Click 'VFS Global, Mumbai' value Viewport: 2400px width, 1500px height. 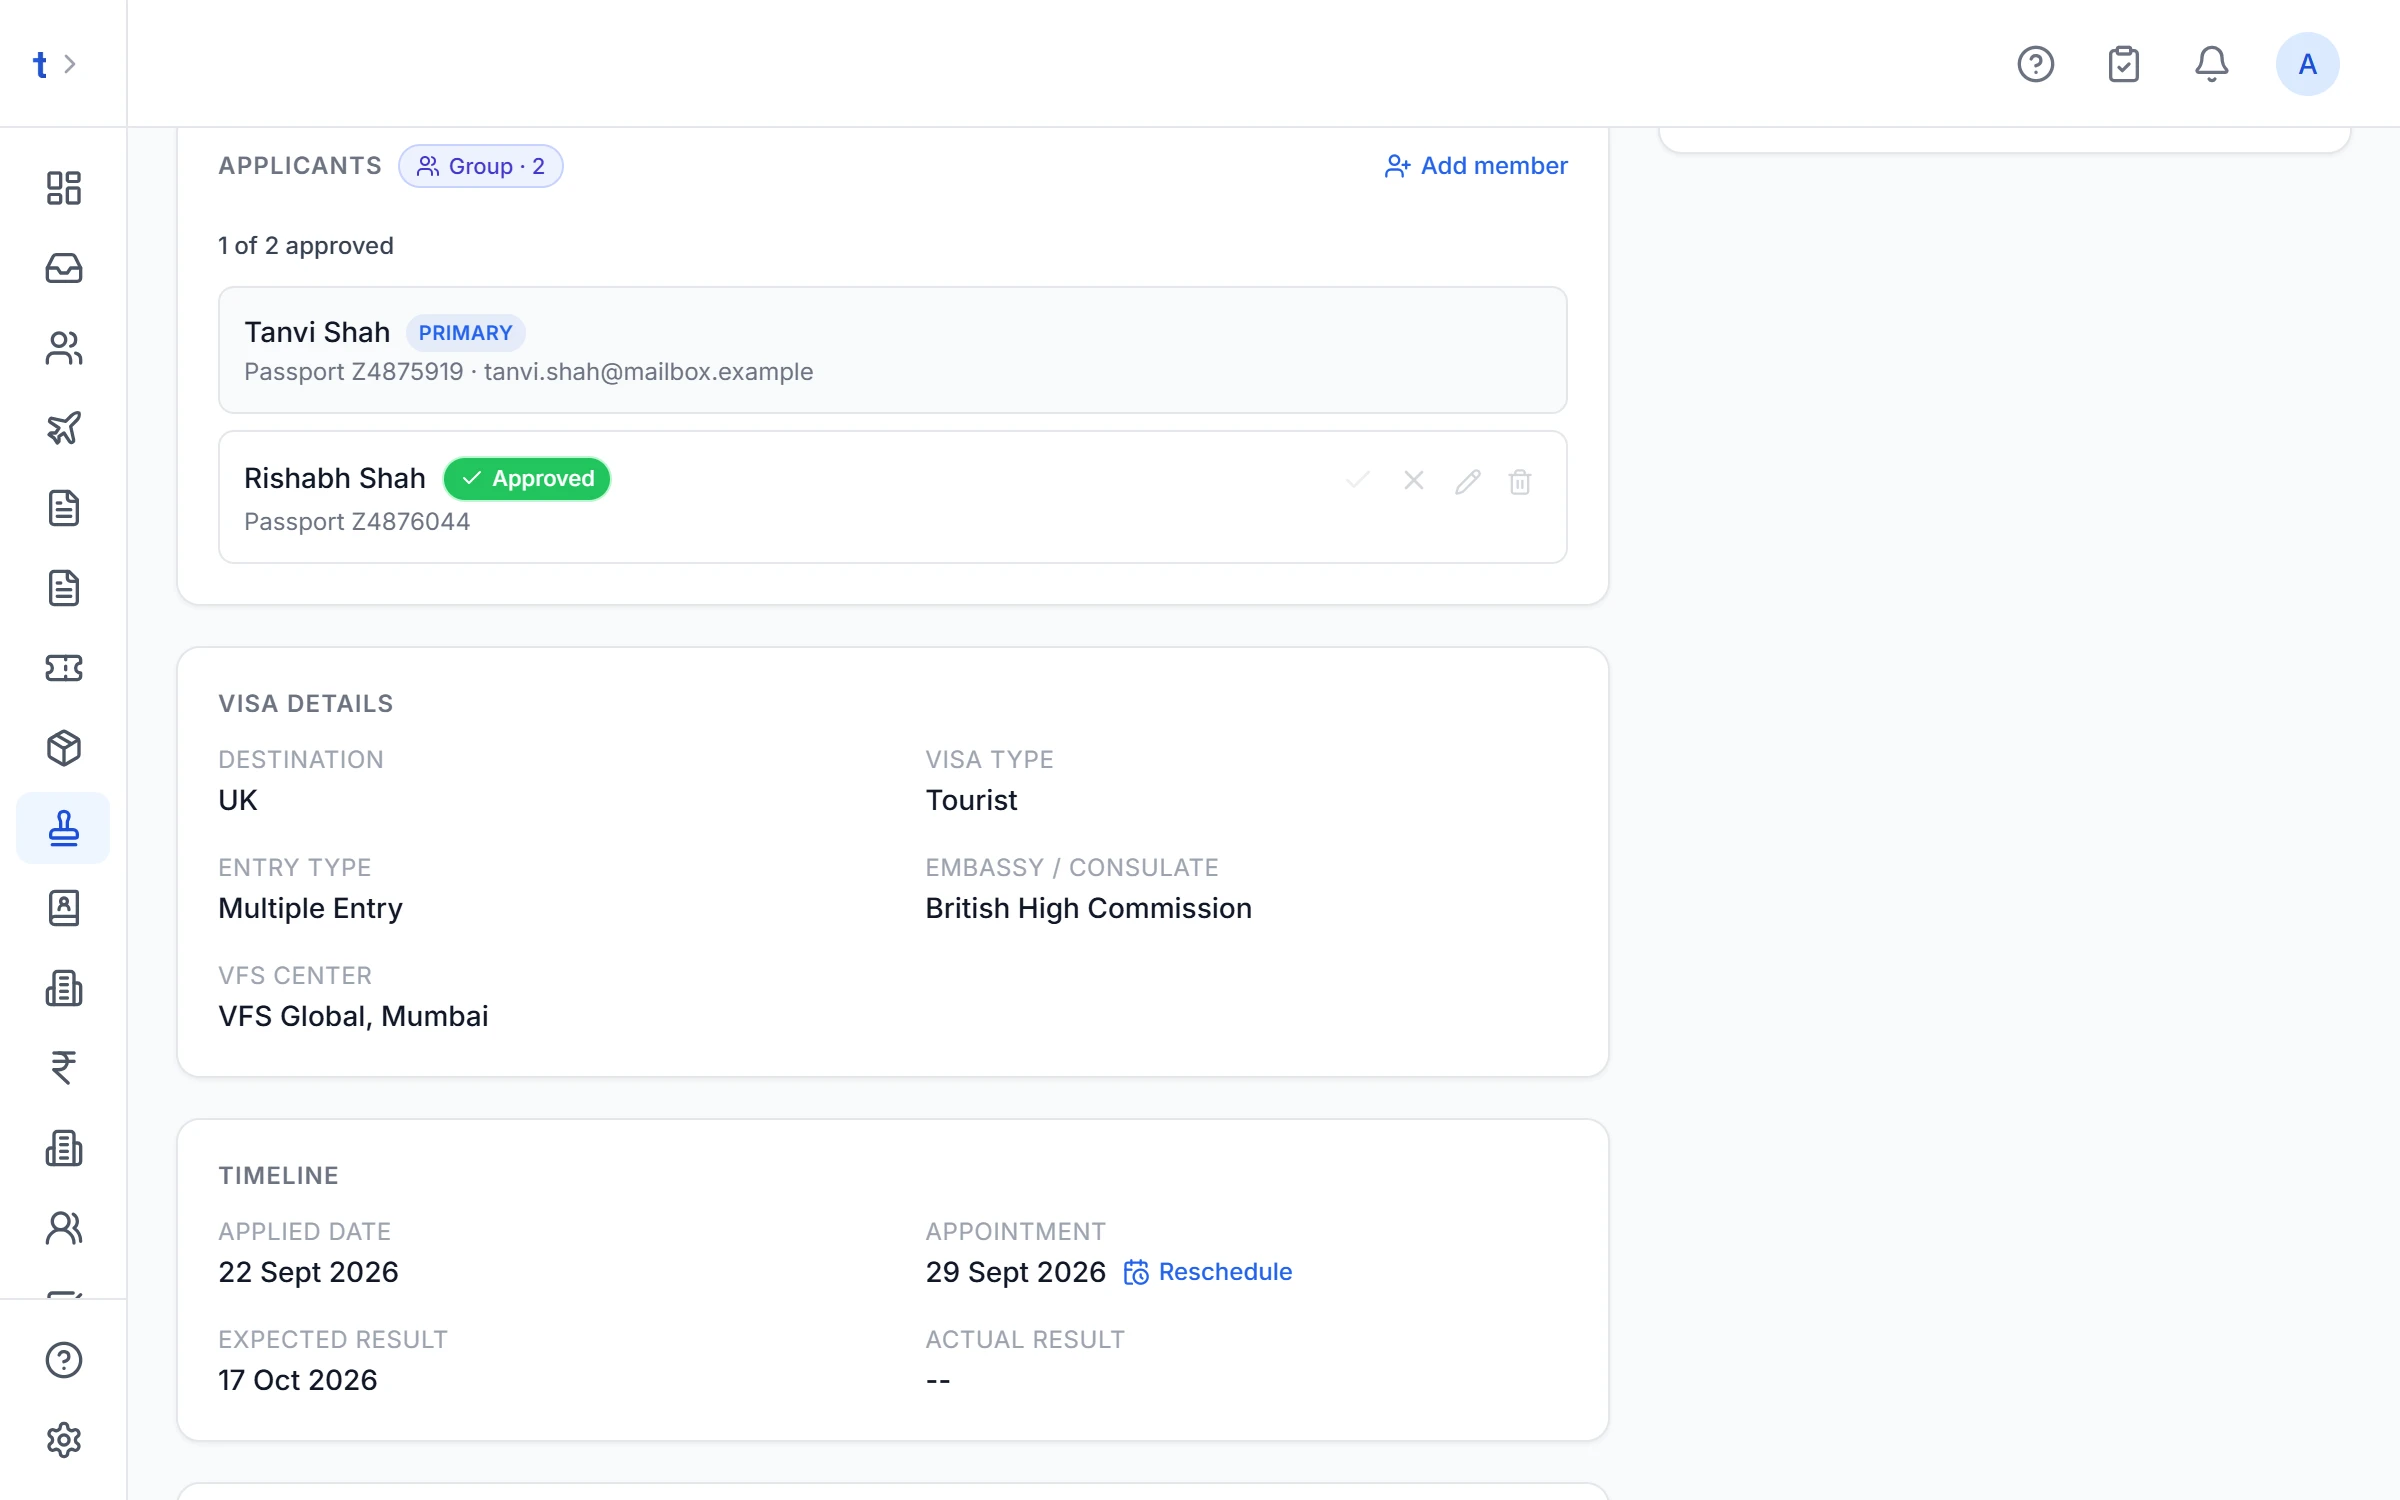353,1016
